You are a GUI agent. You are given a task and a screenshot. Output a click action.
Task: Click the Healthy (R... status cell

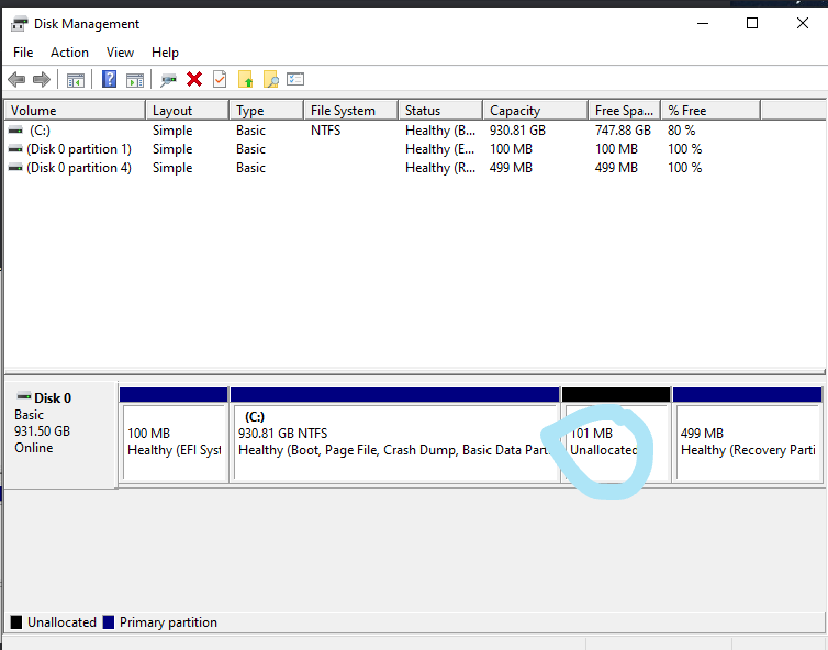pyautogui.click(x=440, y=167)
